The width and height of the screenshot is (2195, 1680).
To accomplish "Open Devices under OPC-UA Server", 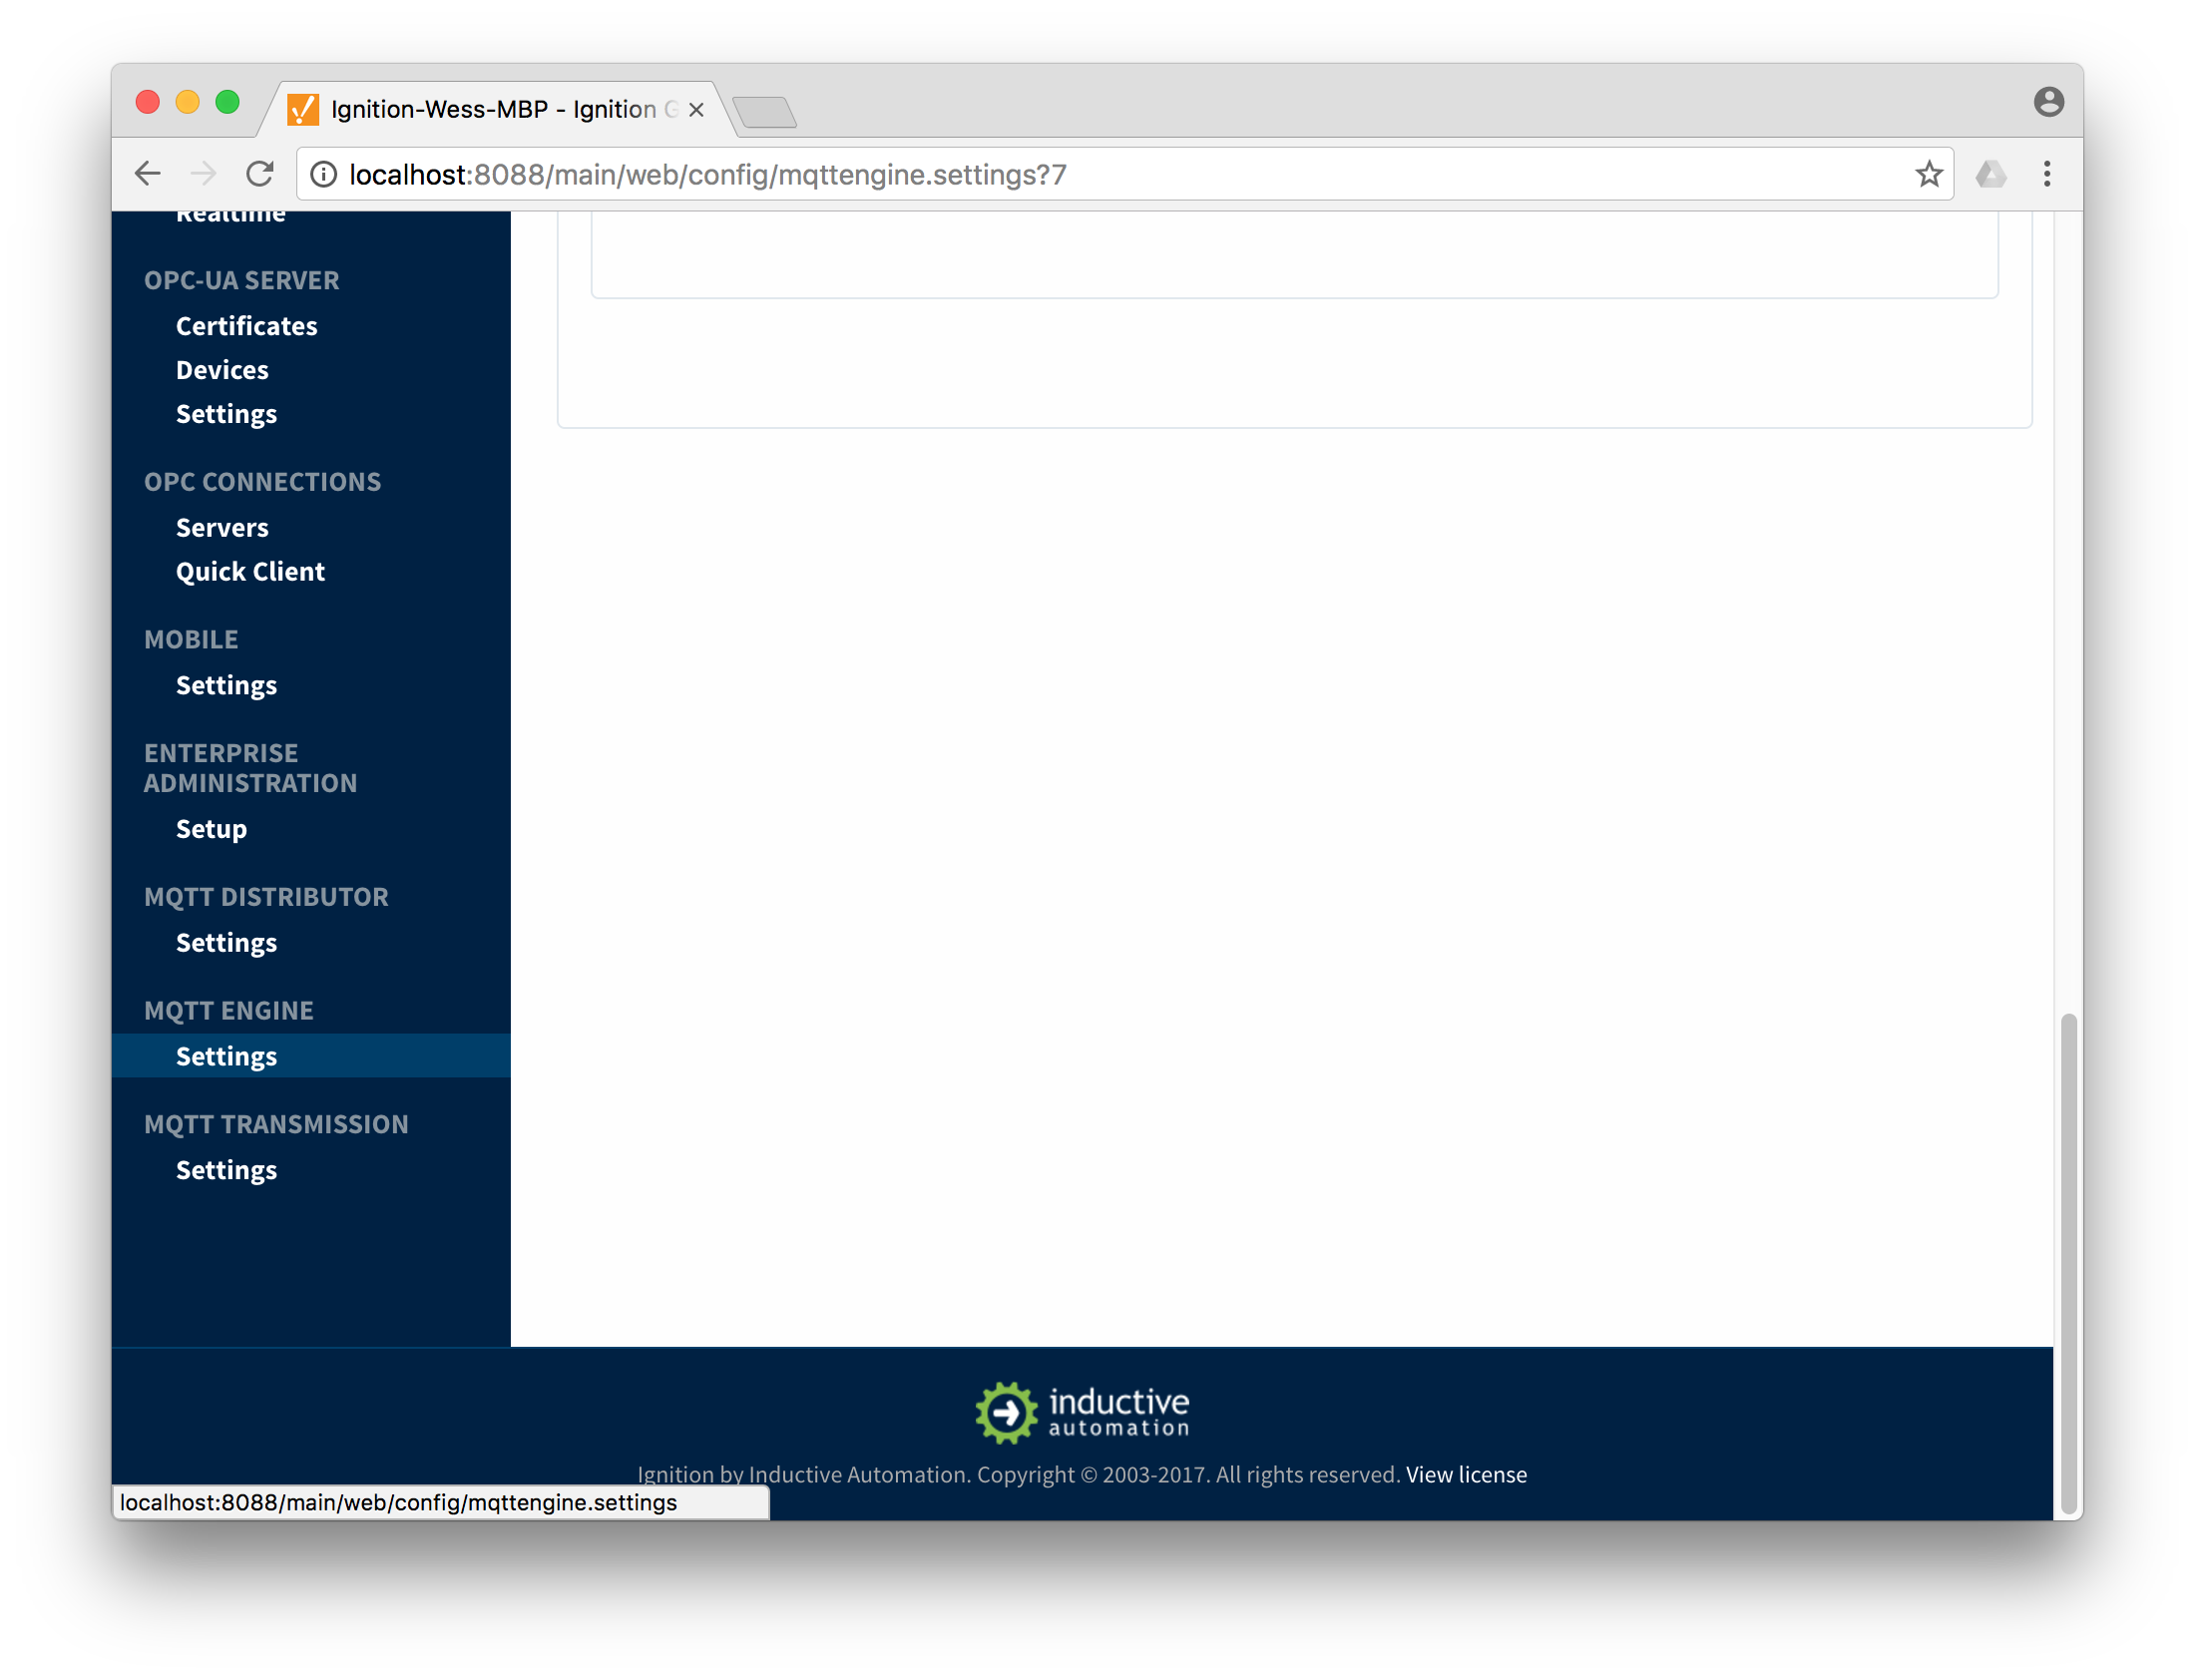I will (222, 370).
